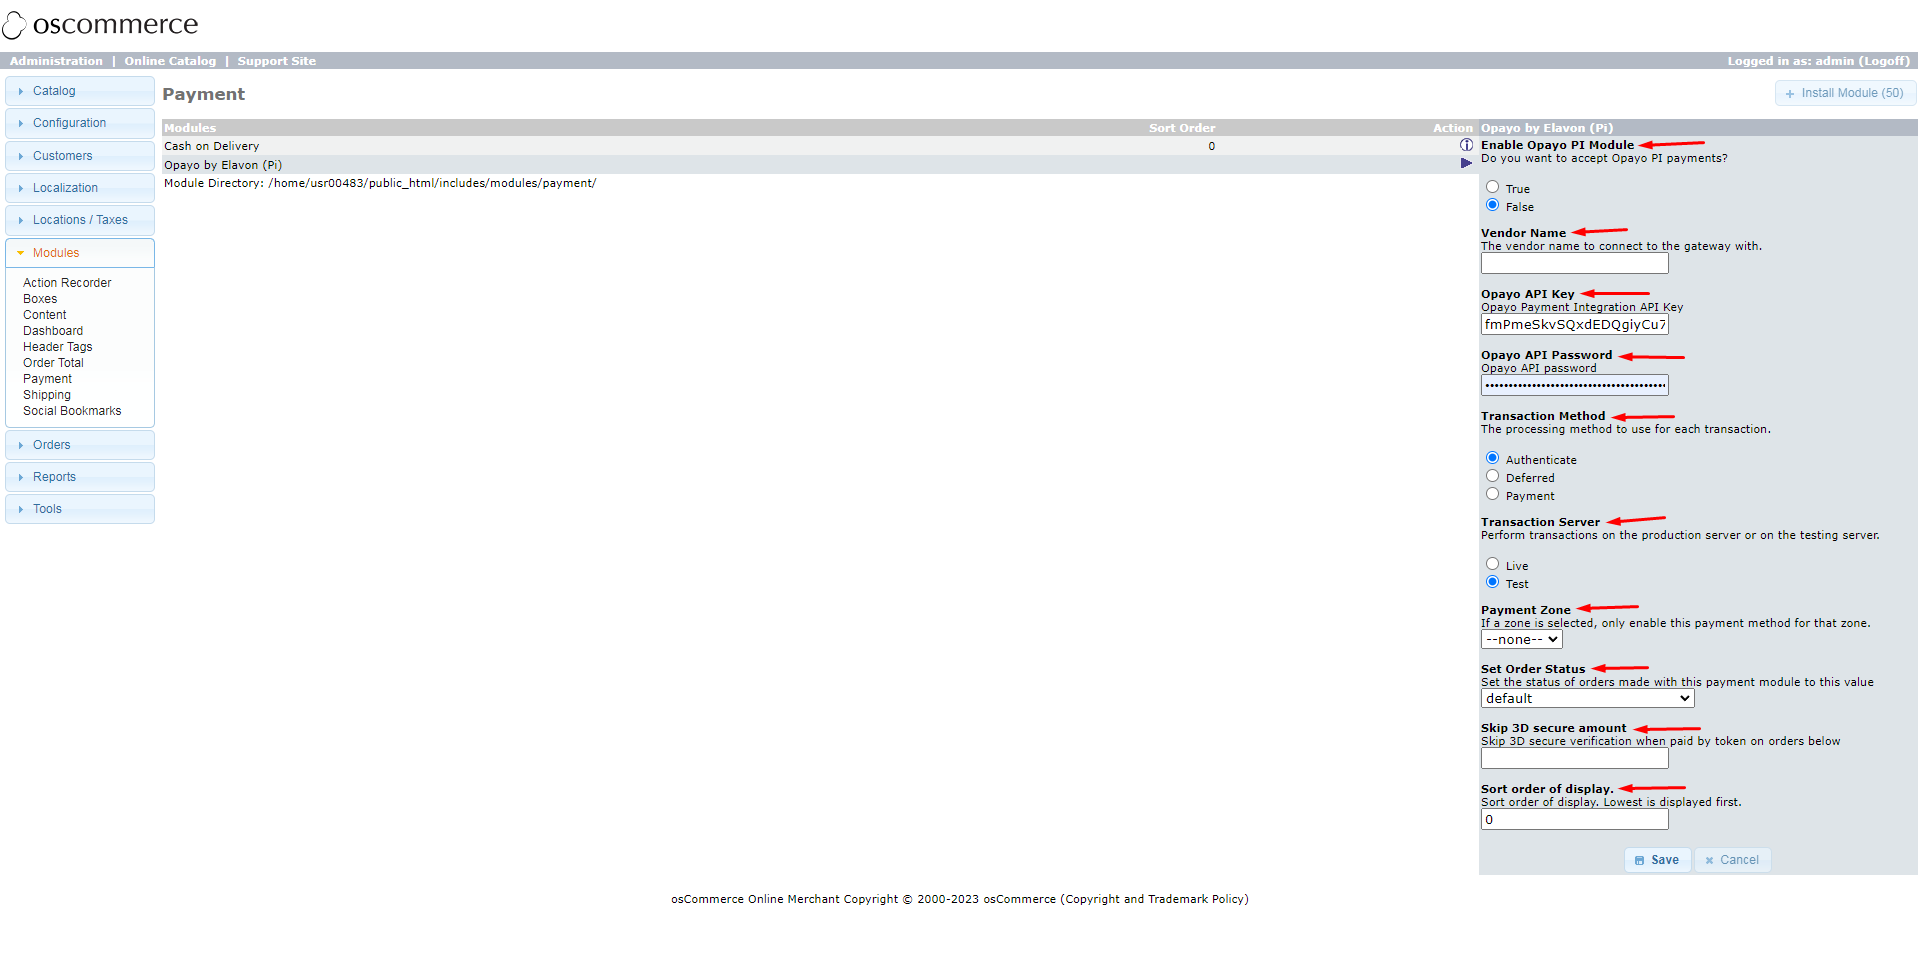Click the plus icon on Install Module
1918x967 pixels.
(1790, 94)
